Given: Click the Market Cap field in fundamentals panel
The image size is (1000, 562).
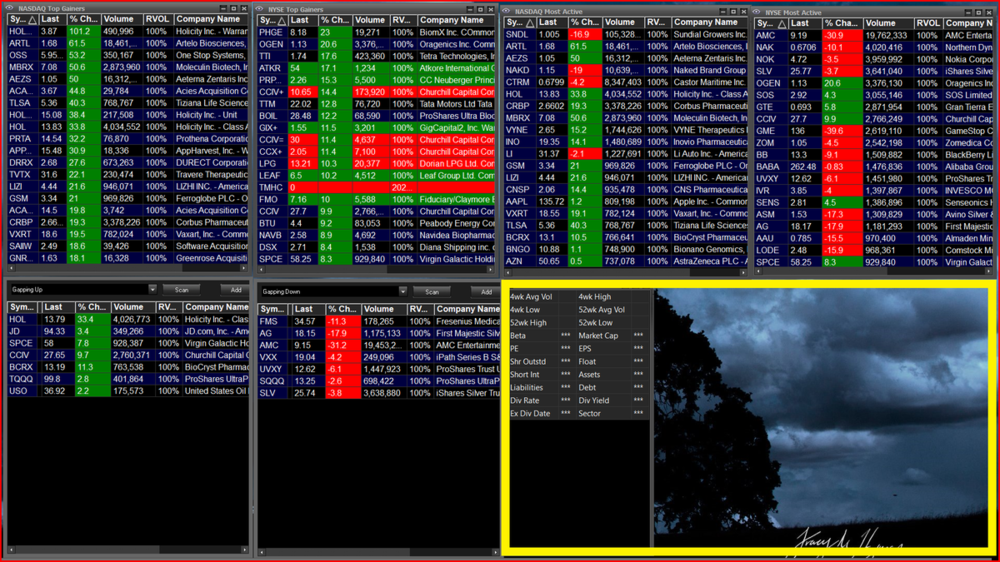Looking at the screenshot, I should point(611,336).
